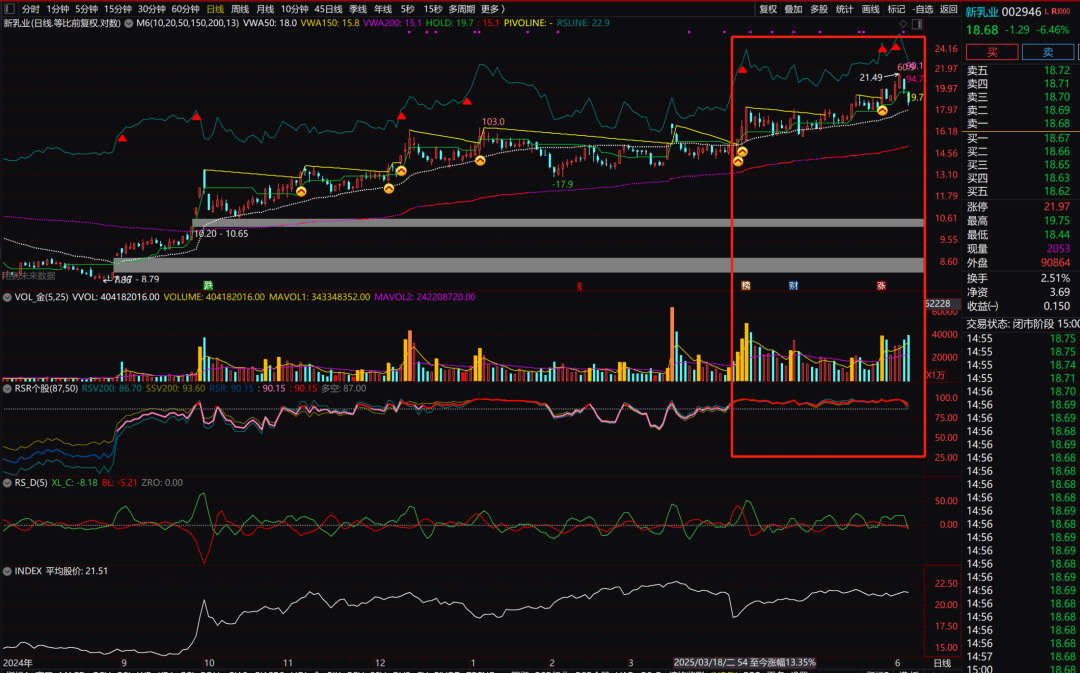Click the diamond marker icon above chart
Screen dimensions: 1080x673
point(904,23)
